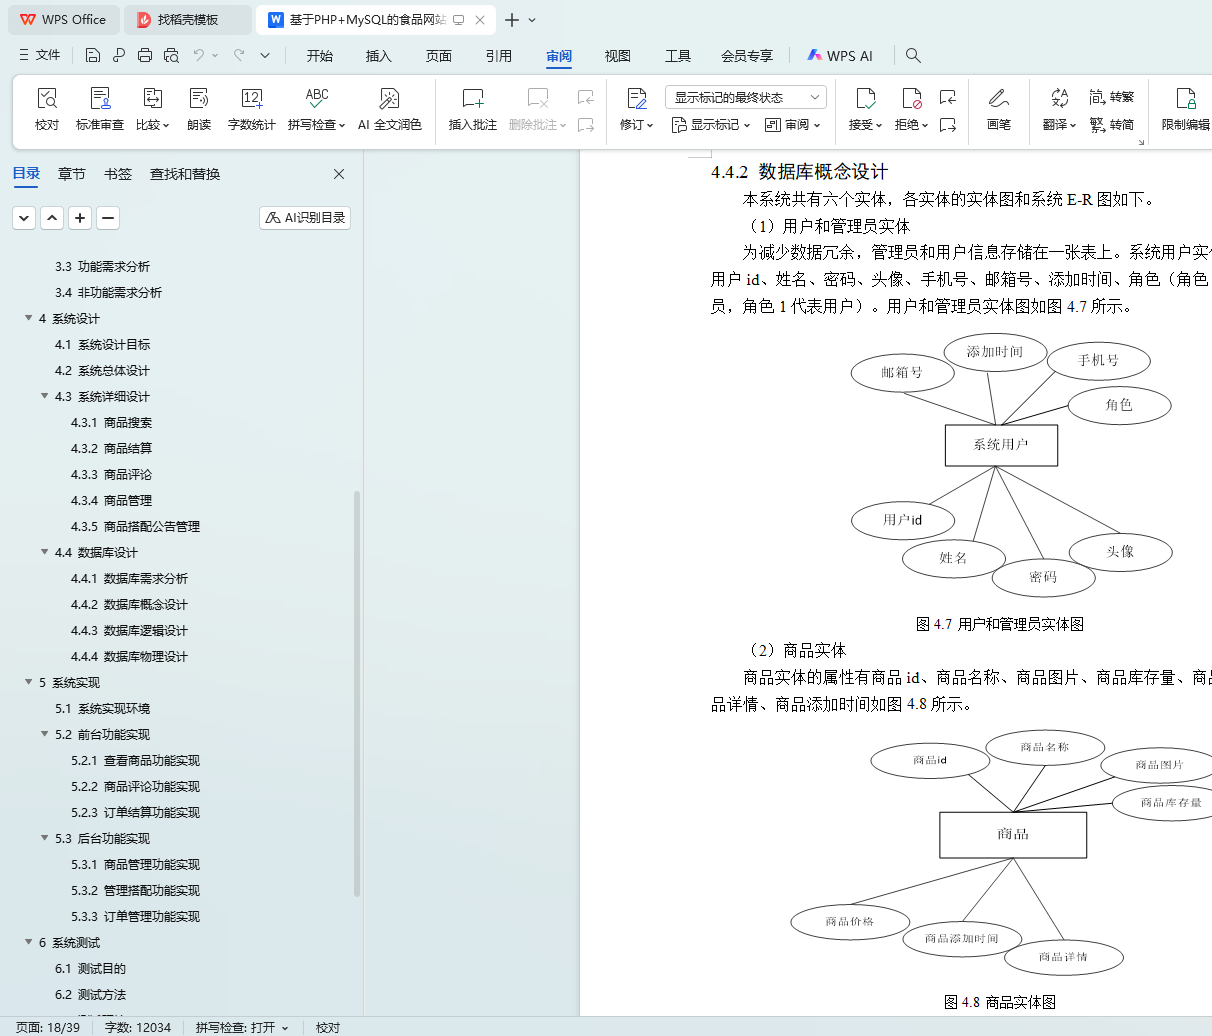
Task: Click the minus button in outline panel
Action: 108,217
